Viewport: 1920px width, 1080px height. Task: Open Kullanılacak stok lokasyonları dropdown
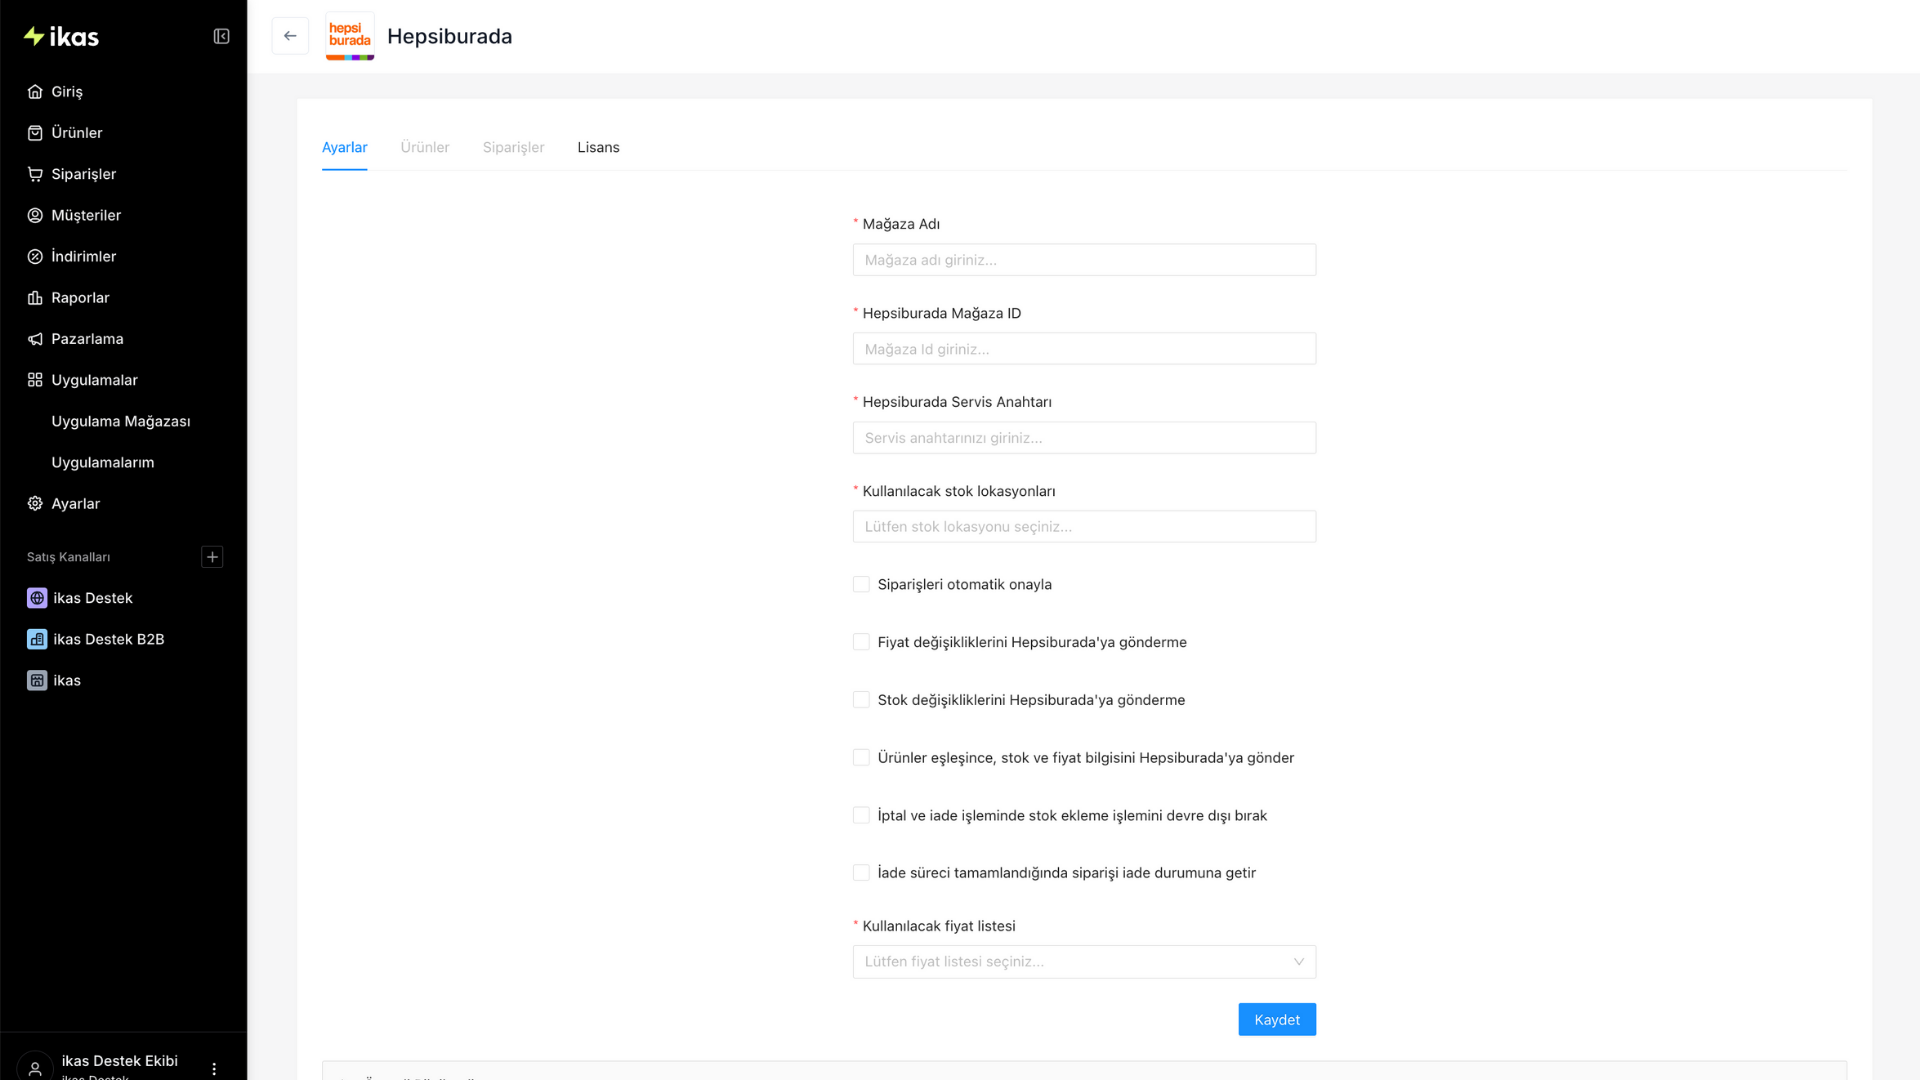(x=1084, y=527)
